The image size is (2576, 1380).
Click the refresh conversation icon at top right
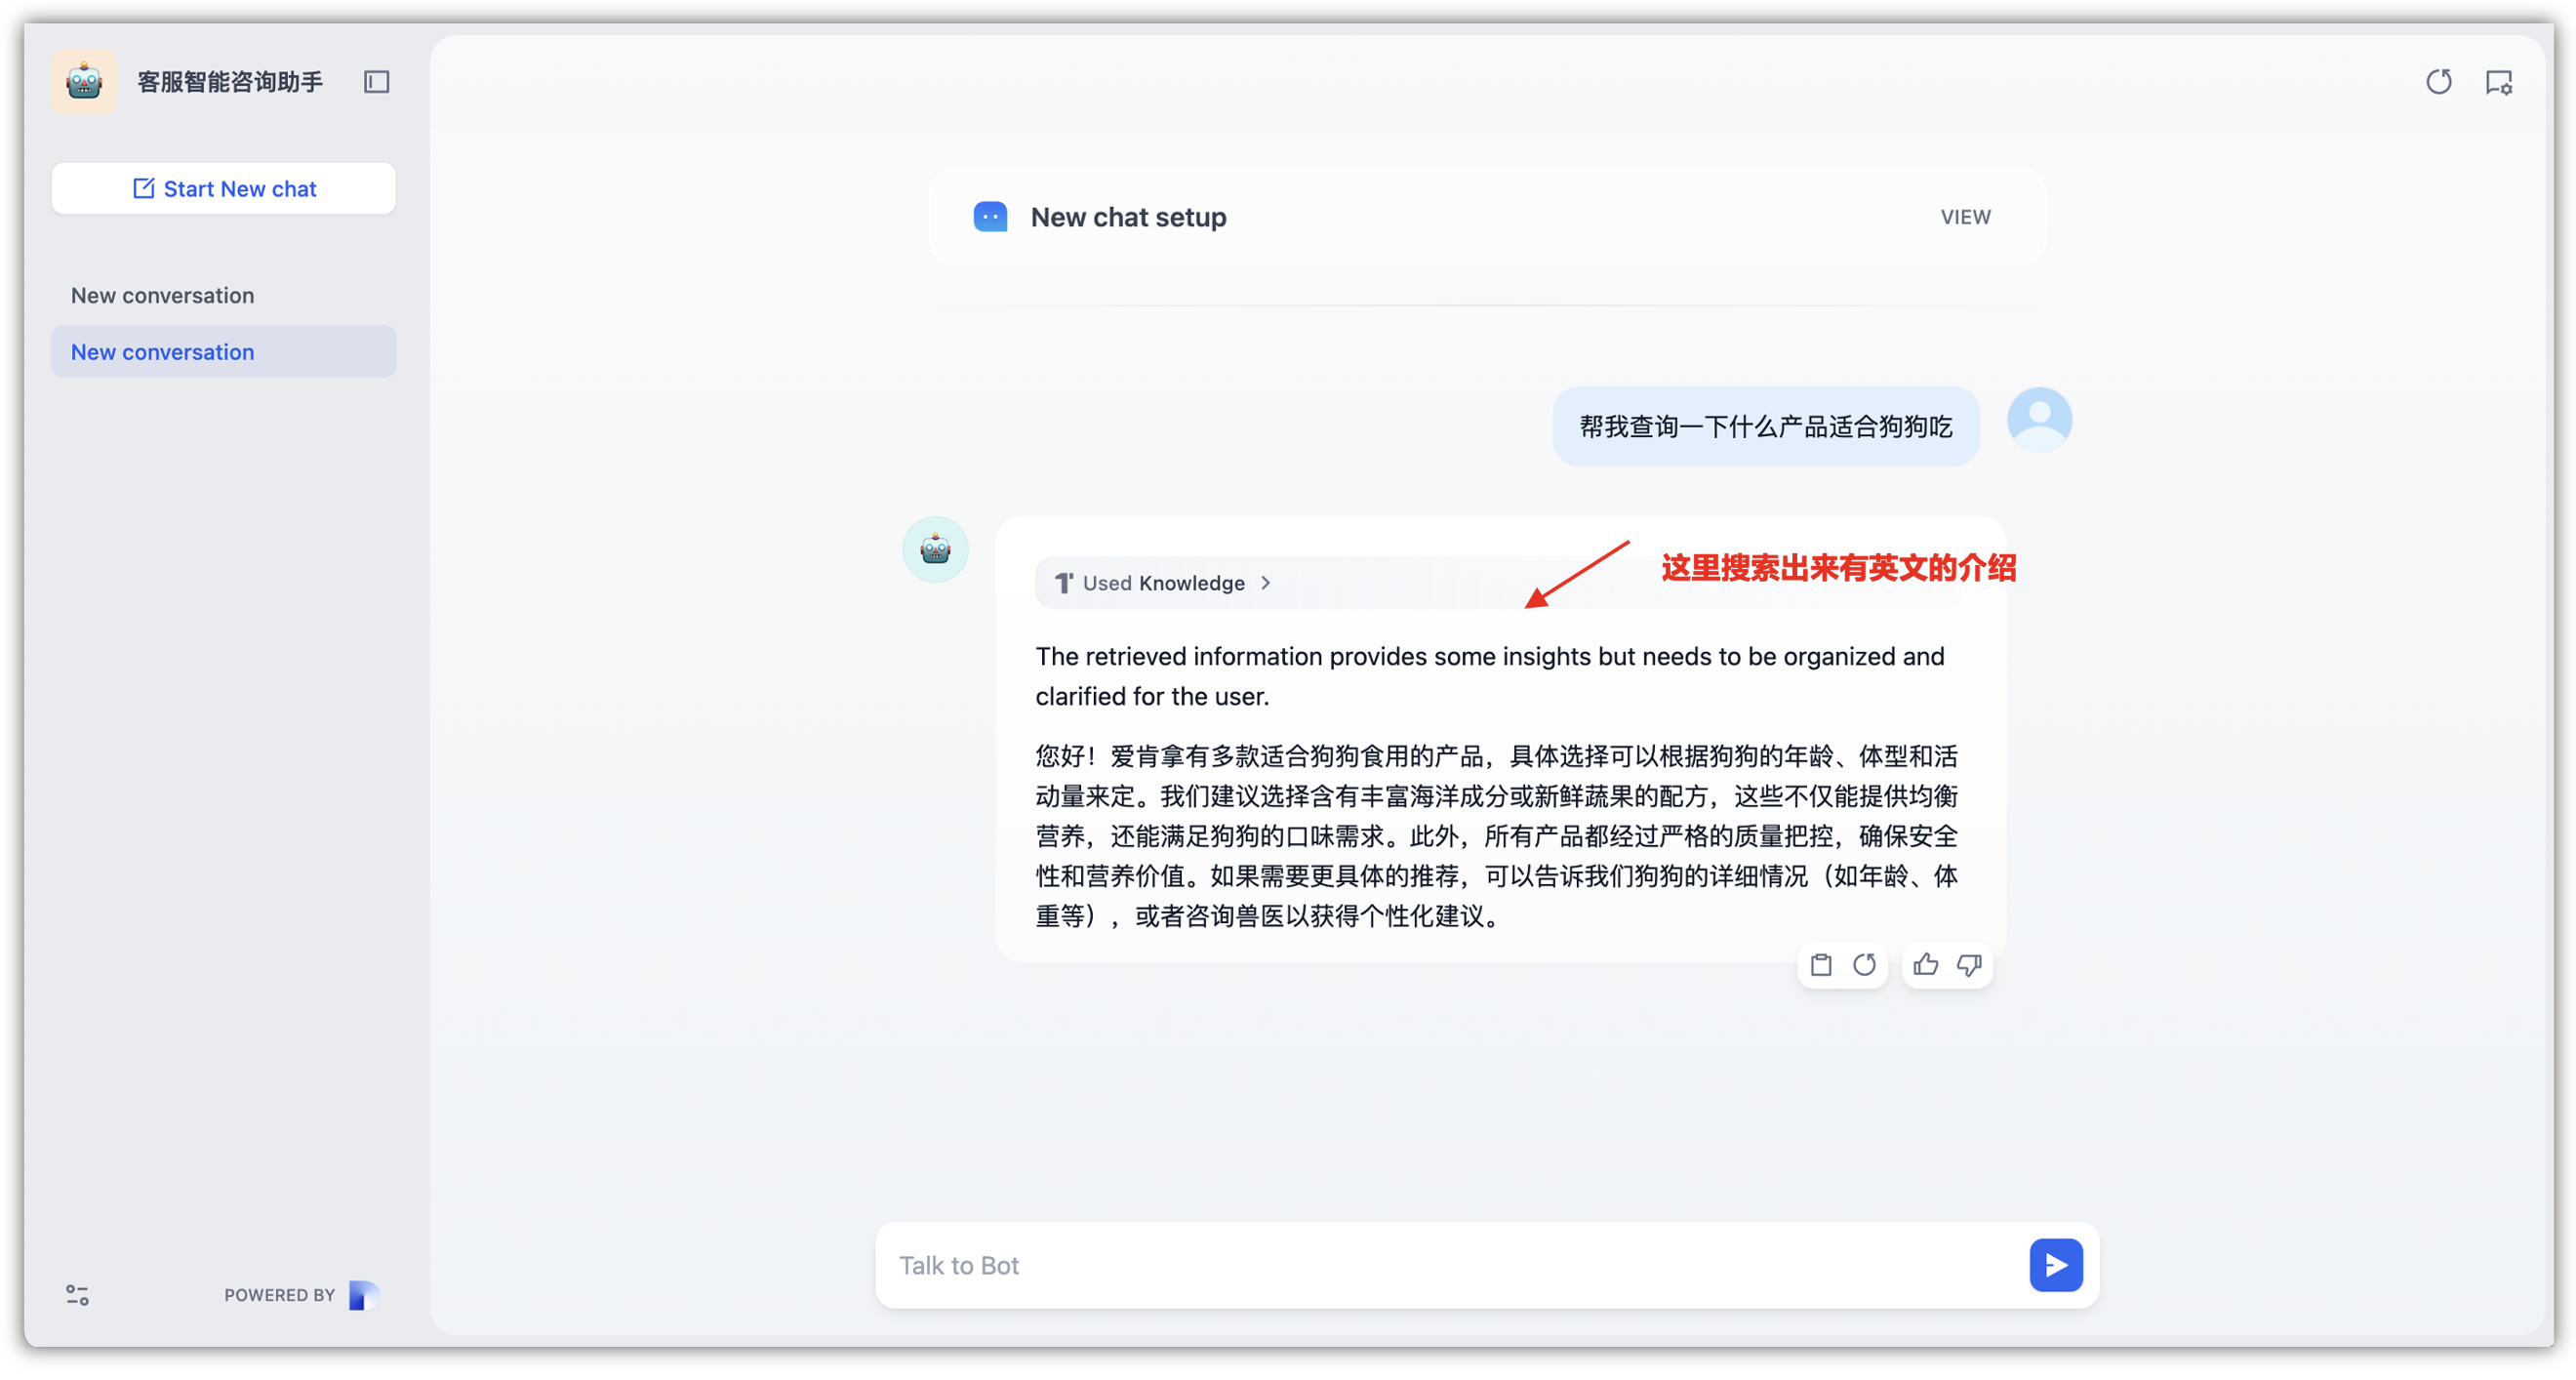click(2438, 82)
